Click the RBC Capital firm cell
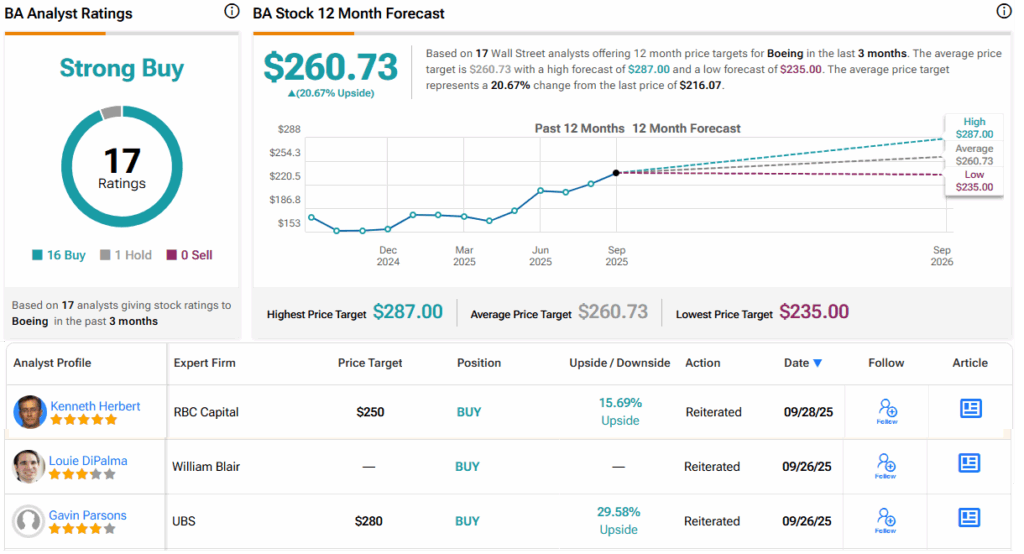The image size is (1024, 554). click(206, 412)
